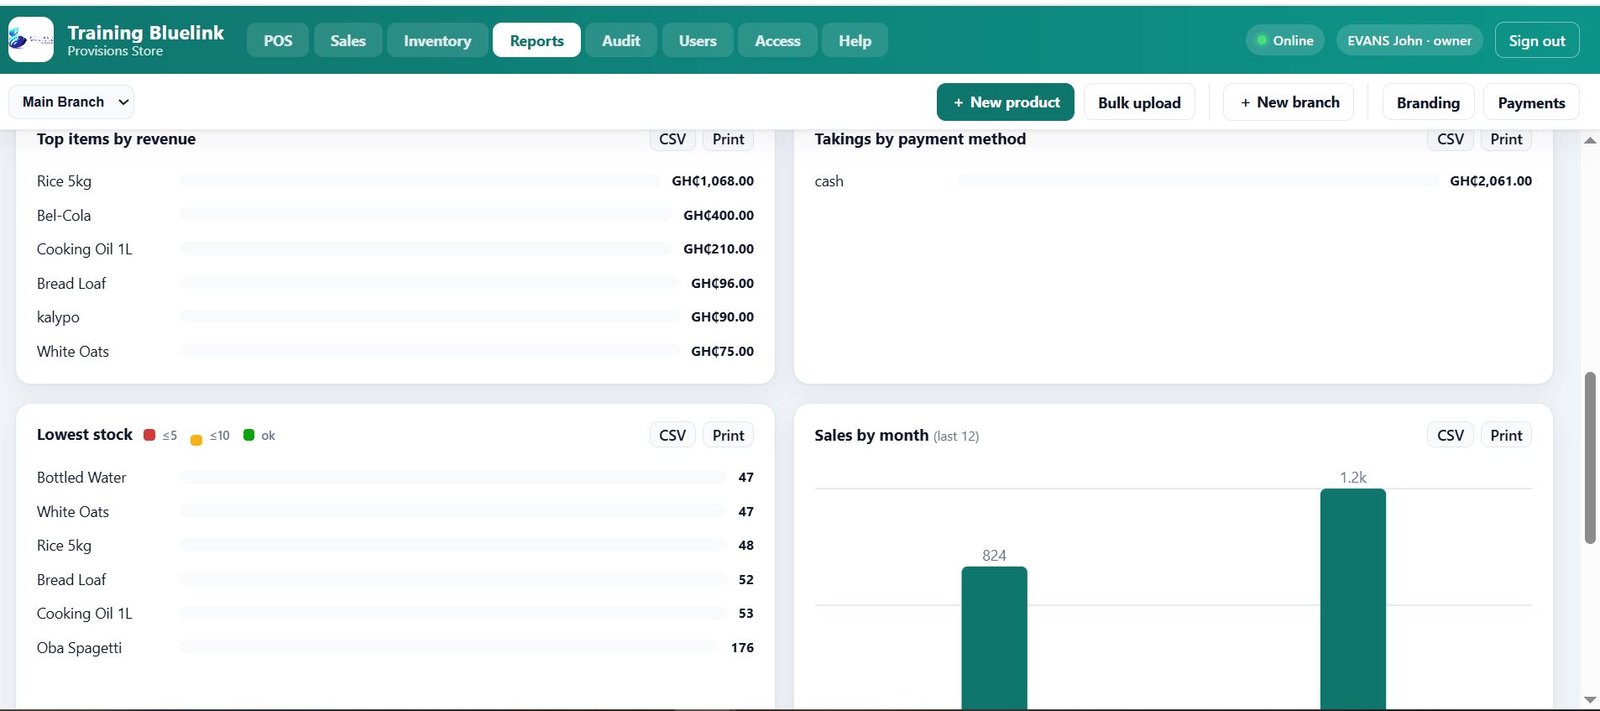This screenshot has height=711, width=1600.
Task: Open the Help tab
Action: (855, 40)
